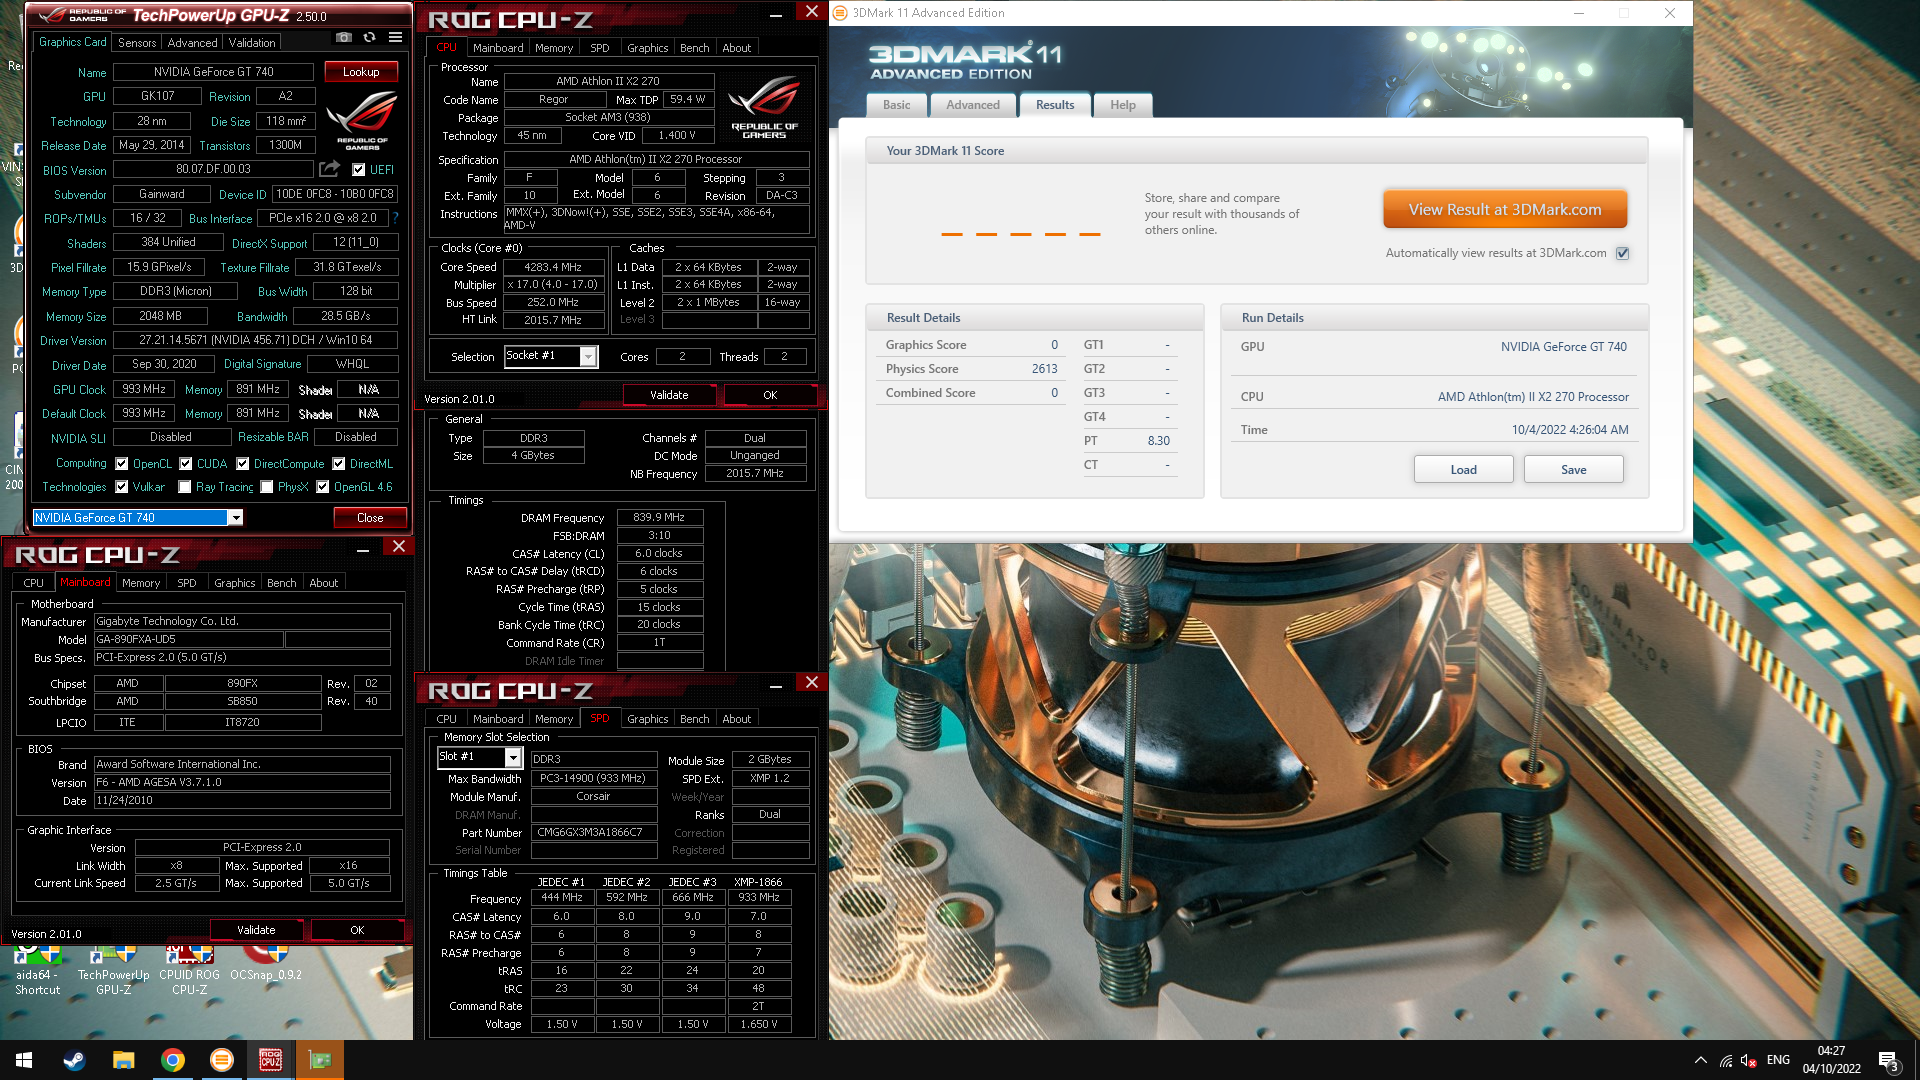Click the 3DMark 11 title bar icon
This screenshot has width=1920, height=1080.
point(840,13)
